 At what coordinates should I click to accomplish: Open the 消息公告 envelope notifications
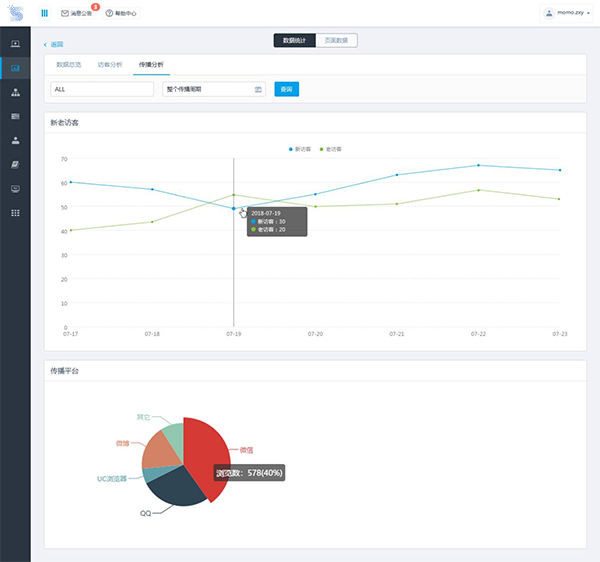(77, 13)
